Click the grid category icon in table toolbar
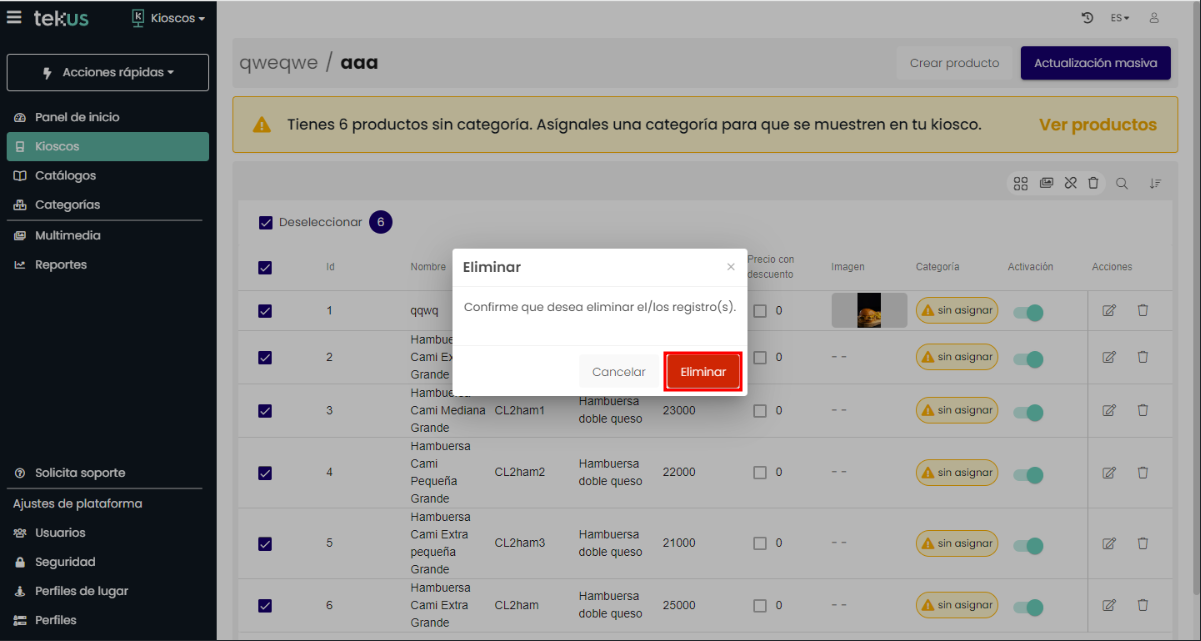Image resolution: width=1201 pixels, height=641 pixels. 1020,183
